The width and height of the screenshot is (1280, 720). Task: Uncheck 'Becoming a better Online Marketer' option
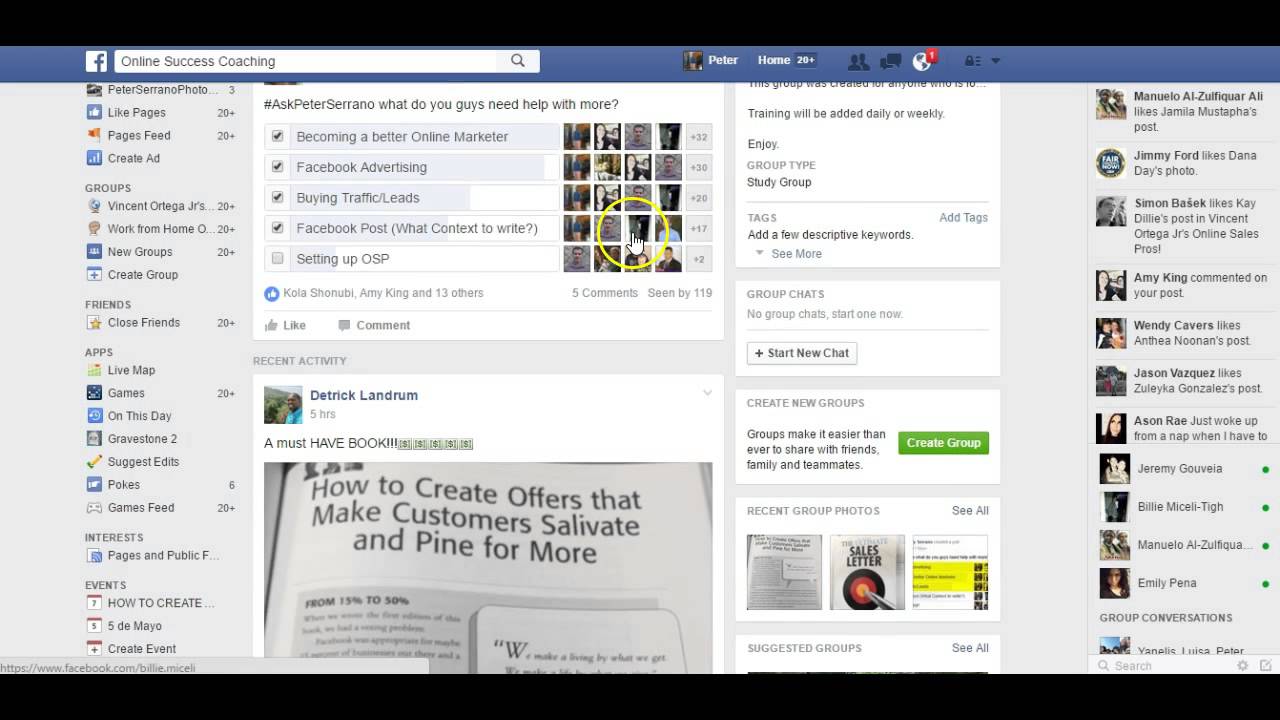[x=278, y=136]
